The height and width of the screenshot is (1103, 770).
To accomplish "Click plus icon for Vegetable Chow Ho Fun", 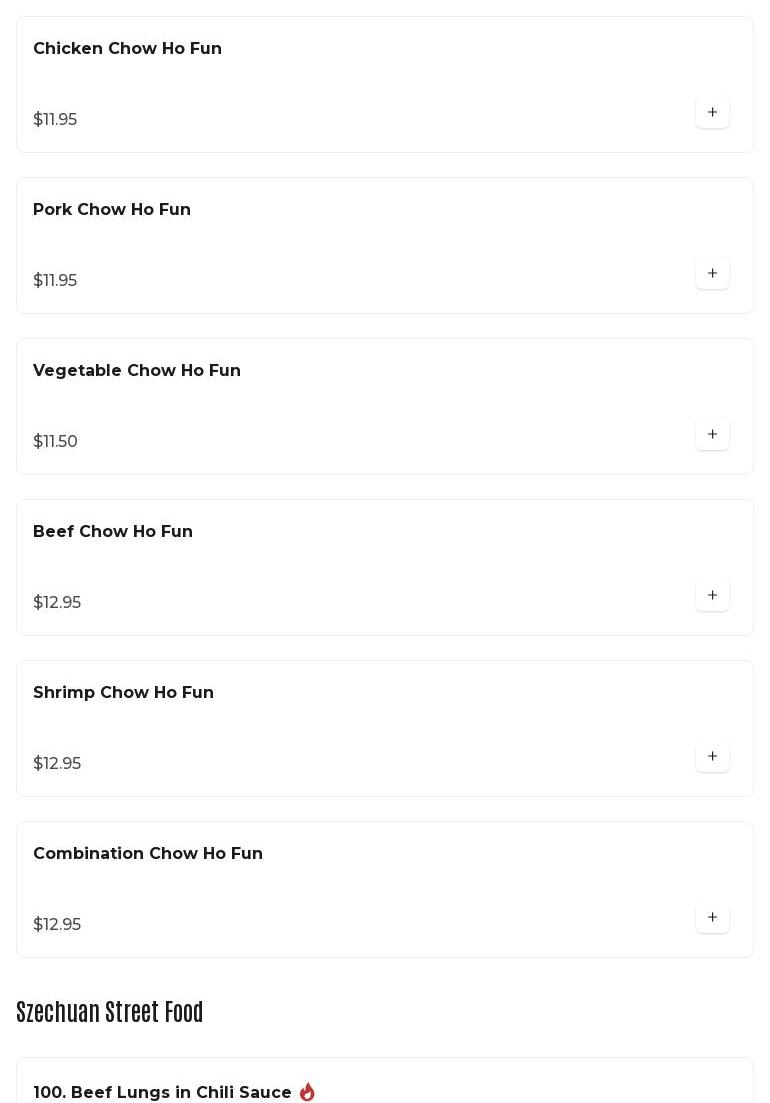I will 712,435.
